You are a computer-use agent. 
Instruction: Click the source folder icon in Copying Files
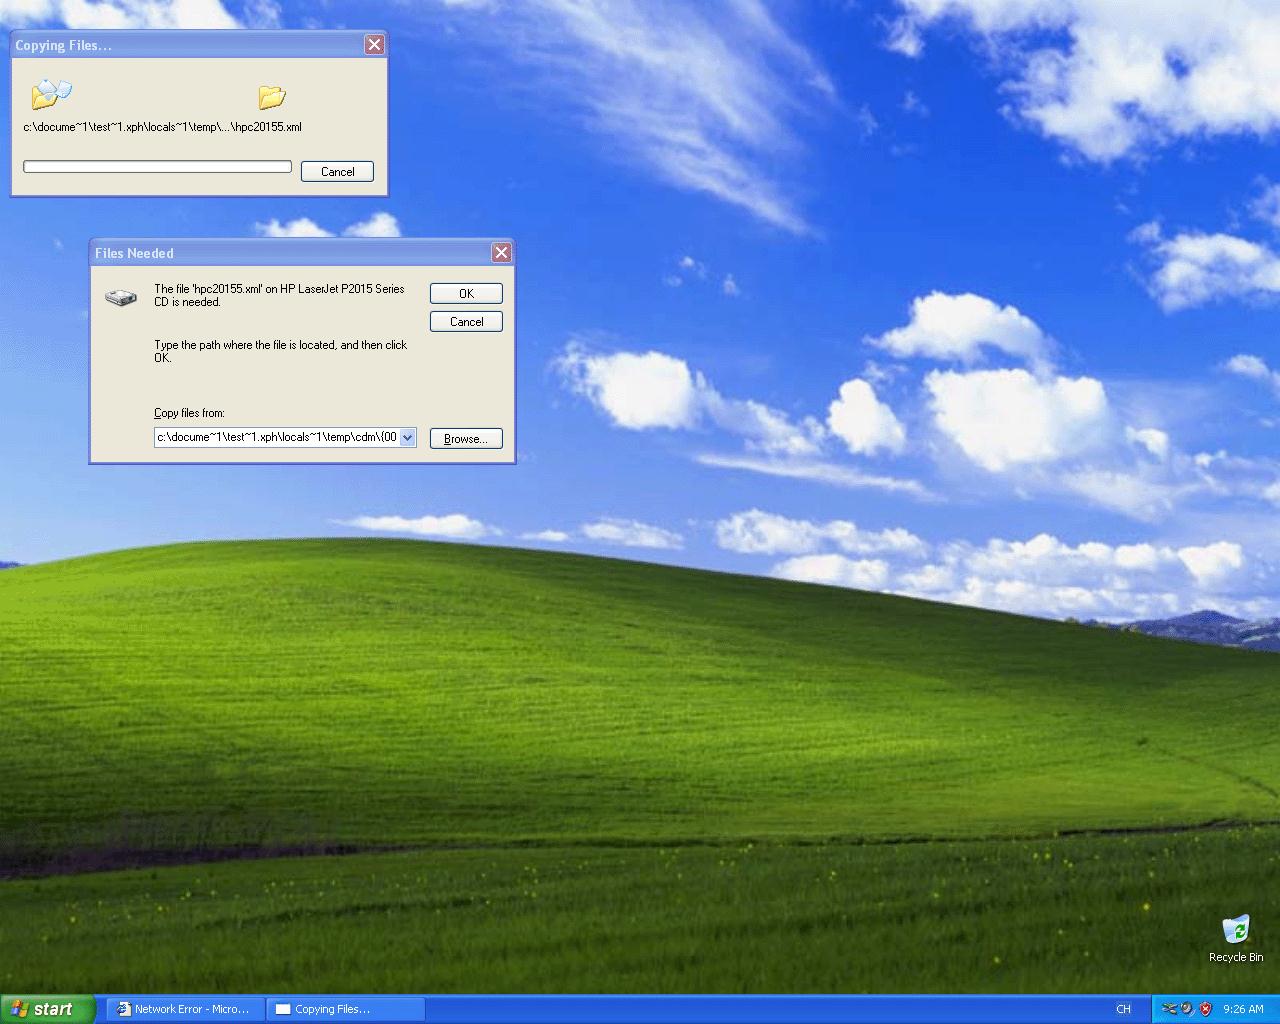pos(52,95)
